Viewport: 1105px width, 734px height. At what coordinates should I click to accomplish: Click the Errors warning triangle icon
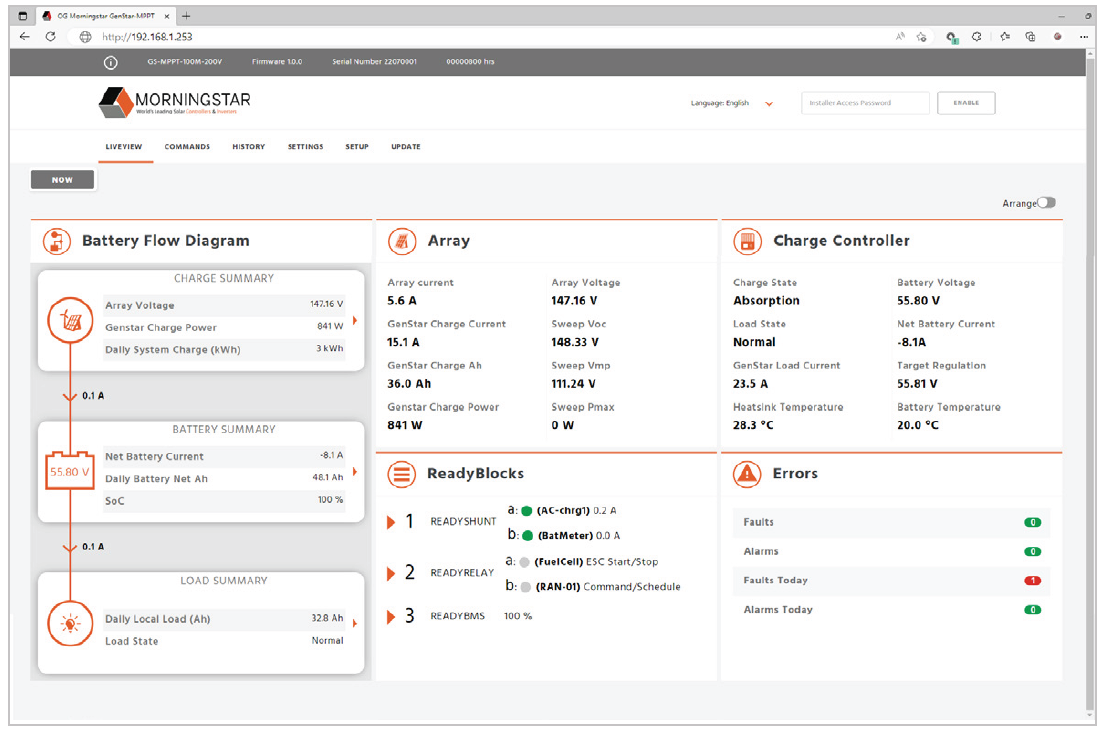click(747, 474)
